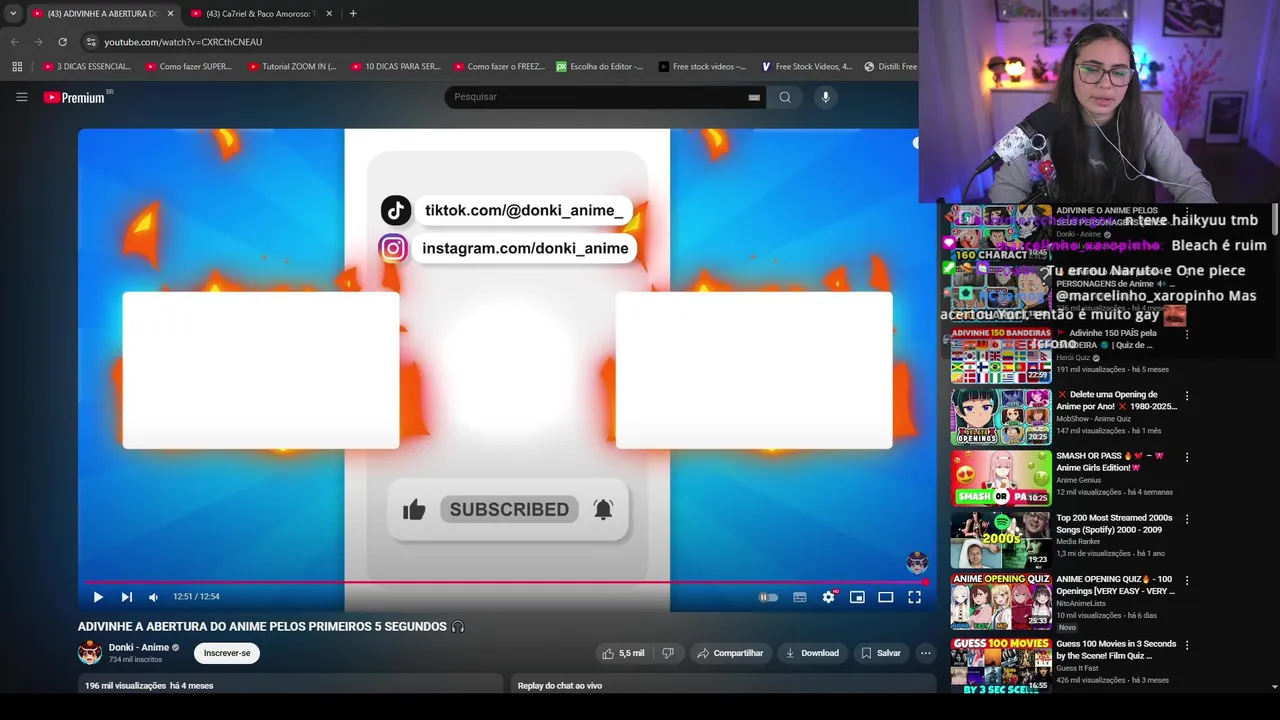The image size is (1280, 720).
Task: Click the SUBSCRIBED button in the video
Action: click(509, 509)
